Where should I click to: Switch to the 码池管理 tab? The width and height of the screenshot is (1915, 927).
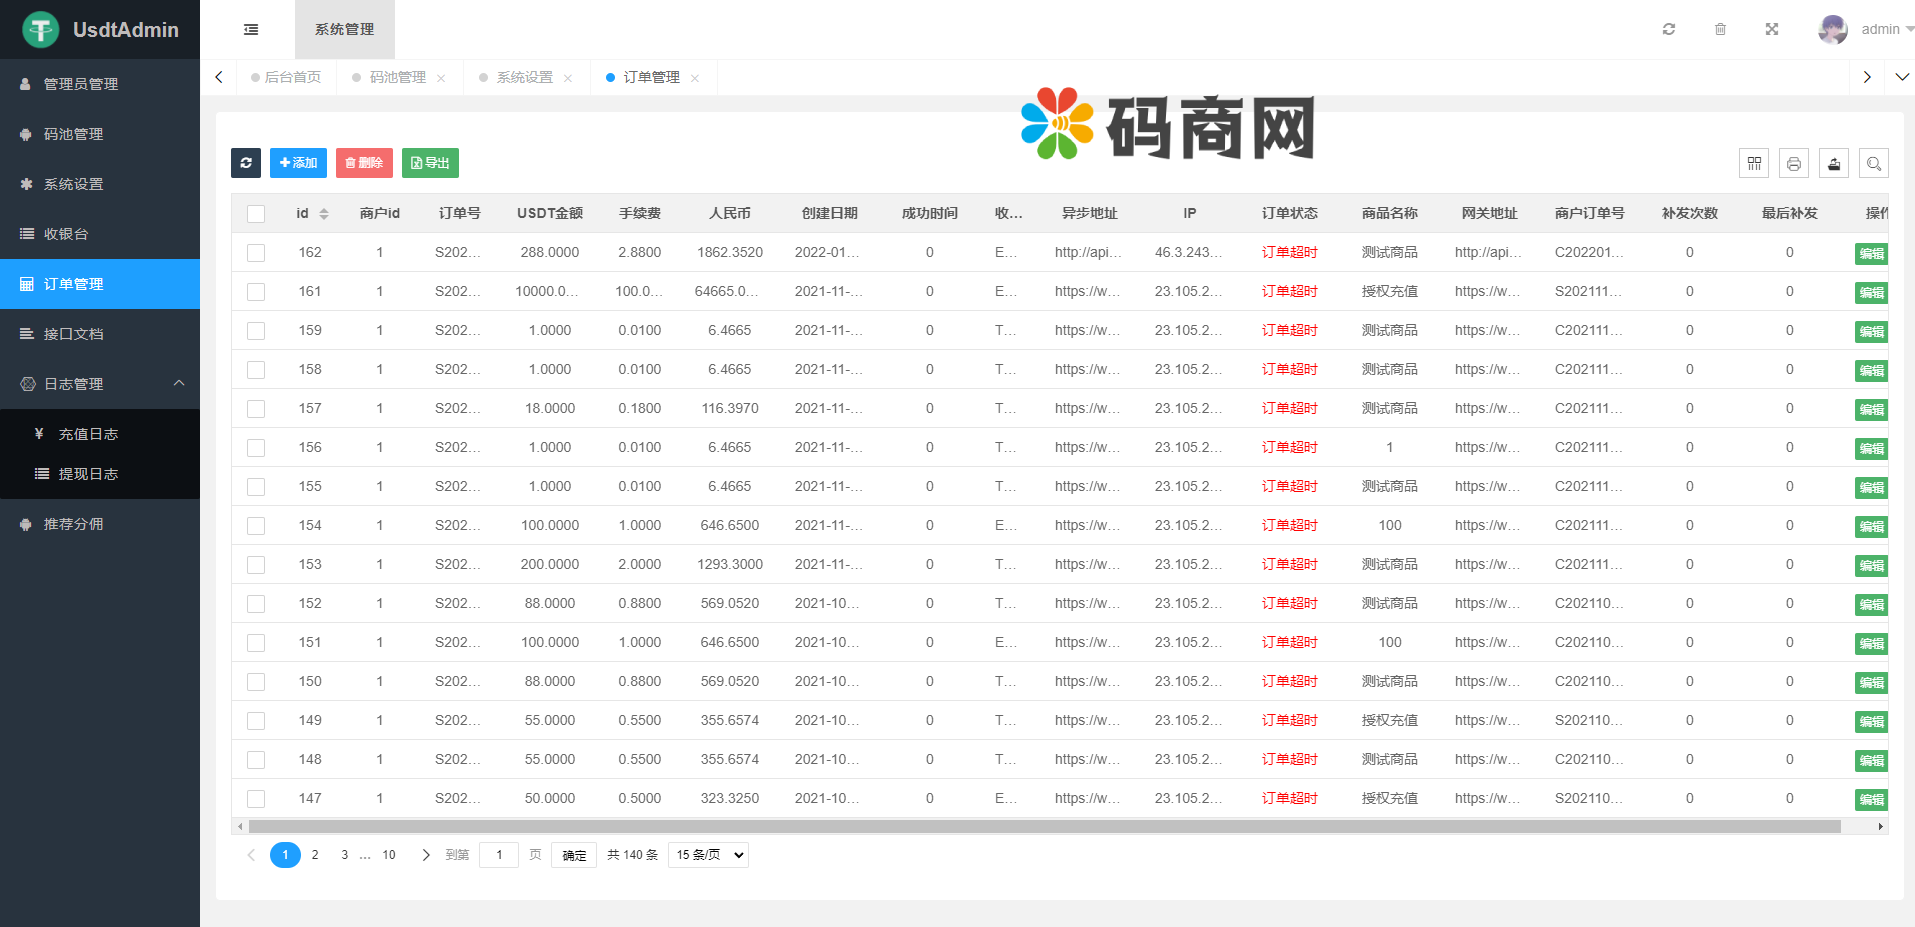pyautogui.click(x=397, y=77)
